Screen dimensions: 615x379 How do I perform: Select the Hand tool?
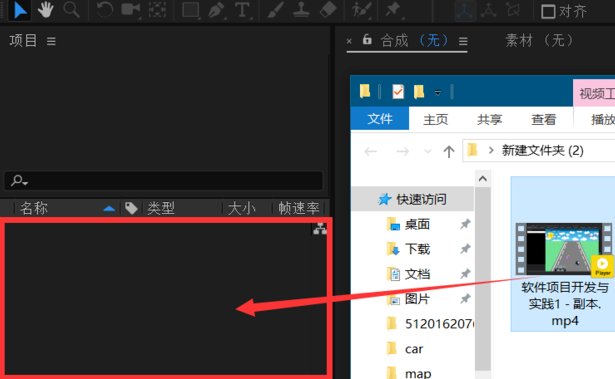45,10
